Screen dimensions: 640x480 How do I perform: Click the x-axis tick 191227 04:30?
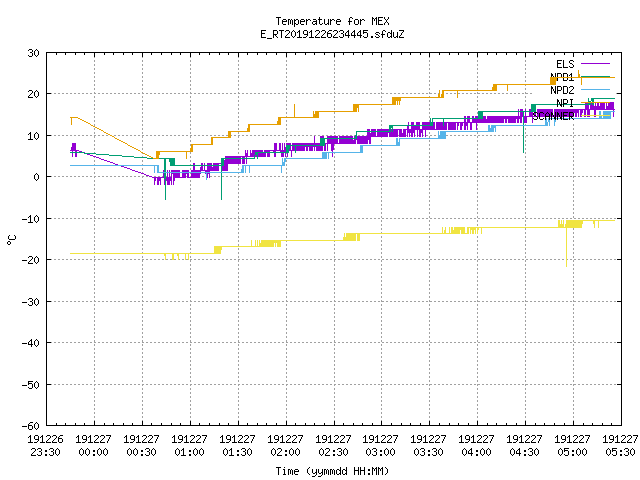524,446
